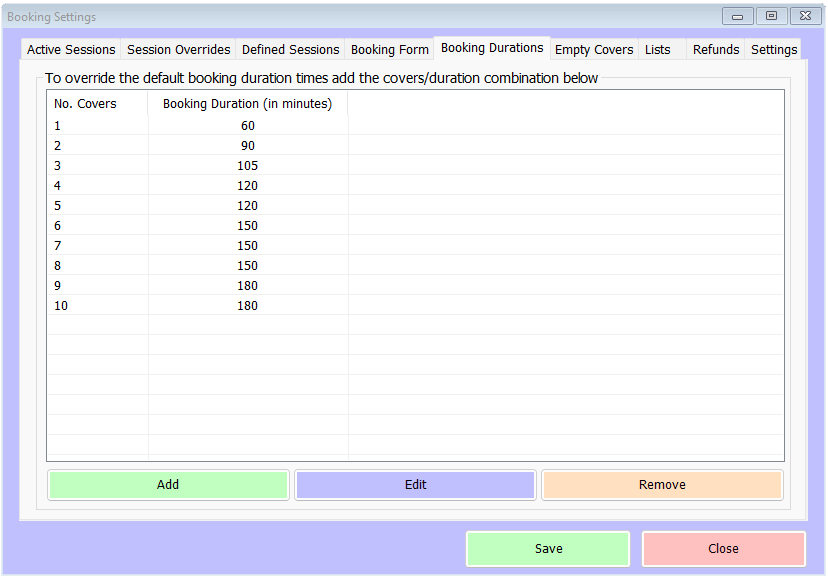Click the Booking Duration column header
This screenshot has width=828, height=579.
(247, 103)
